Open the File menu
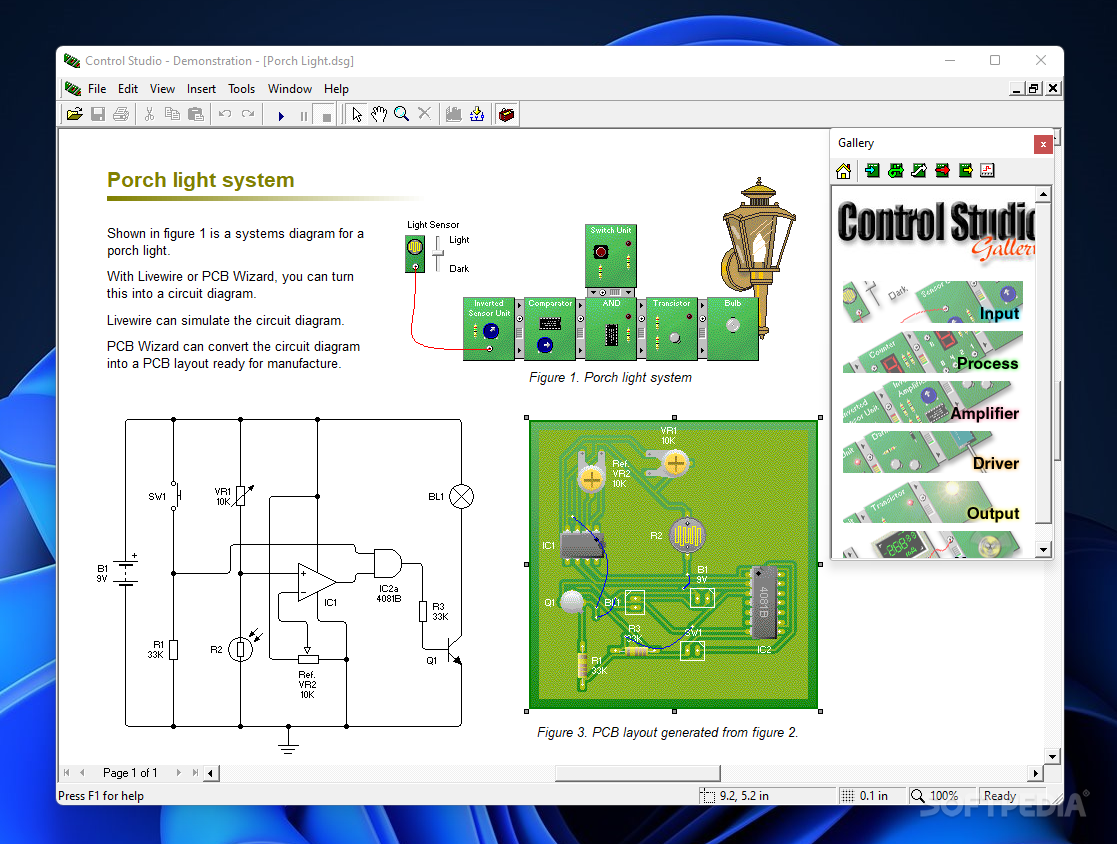This screenshot has width=1117, height=844. [97, 89]
